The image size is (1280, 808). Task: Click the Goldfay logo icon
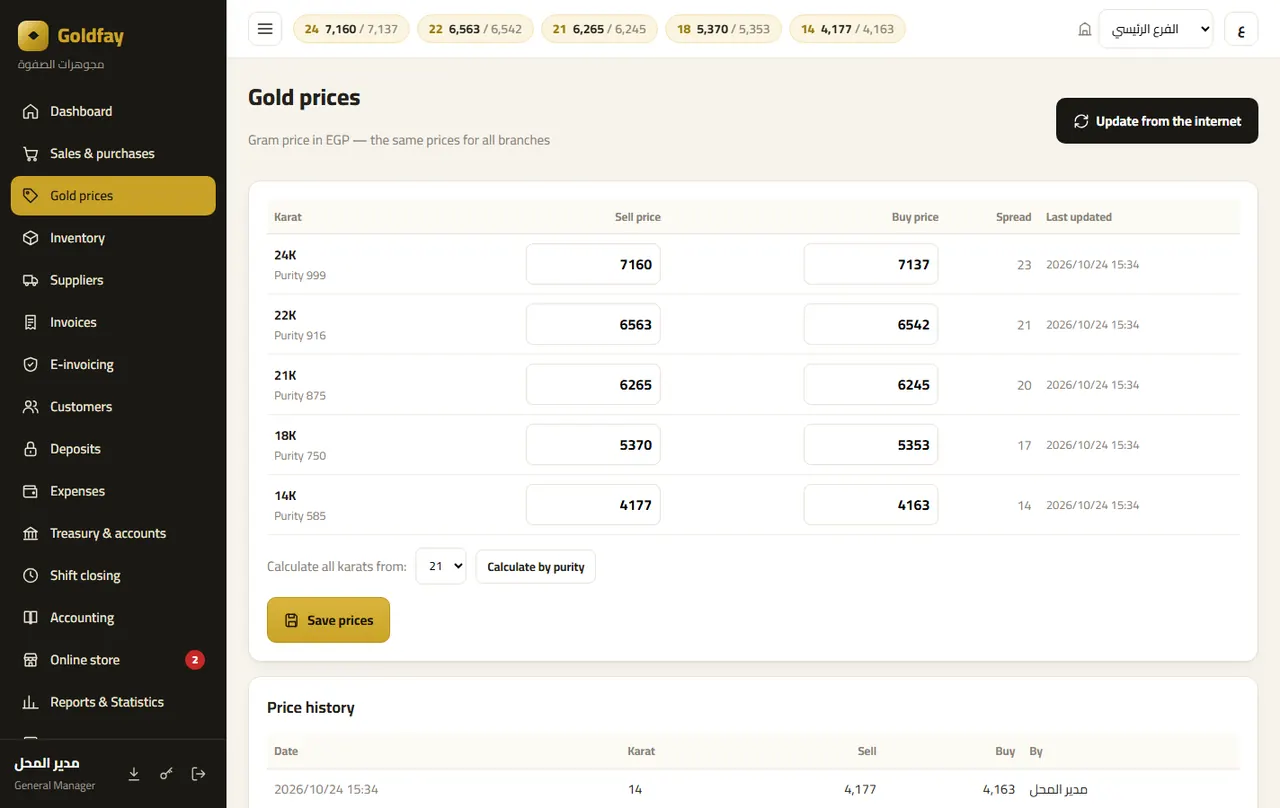33,36
